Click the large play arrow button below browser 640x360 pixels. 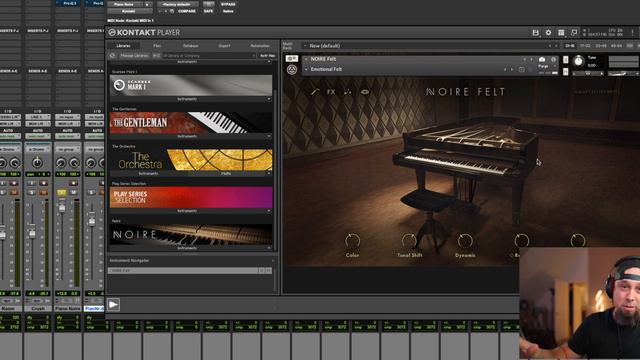(113, 304)
